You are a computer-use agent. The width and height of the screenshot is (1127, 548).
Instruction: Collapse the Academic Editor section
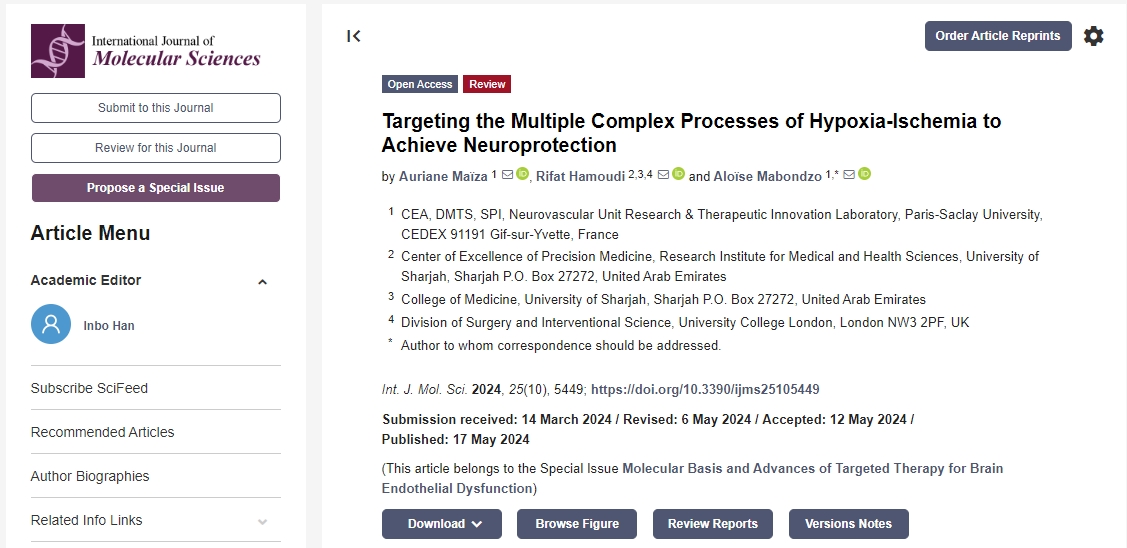[262, 281]
